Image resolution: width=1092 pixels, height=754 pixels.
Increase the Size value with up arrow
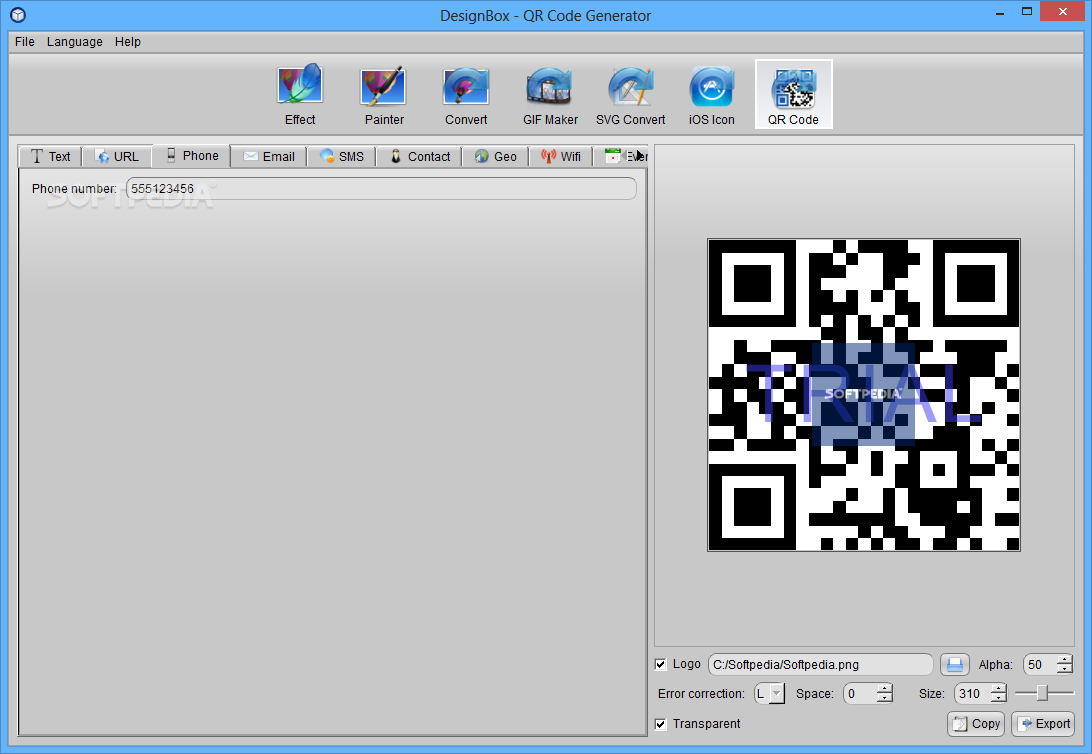(x=999, y=689)
